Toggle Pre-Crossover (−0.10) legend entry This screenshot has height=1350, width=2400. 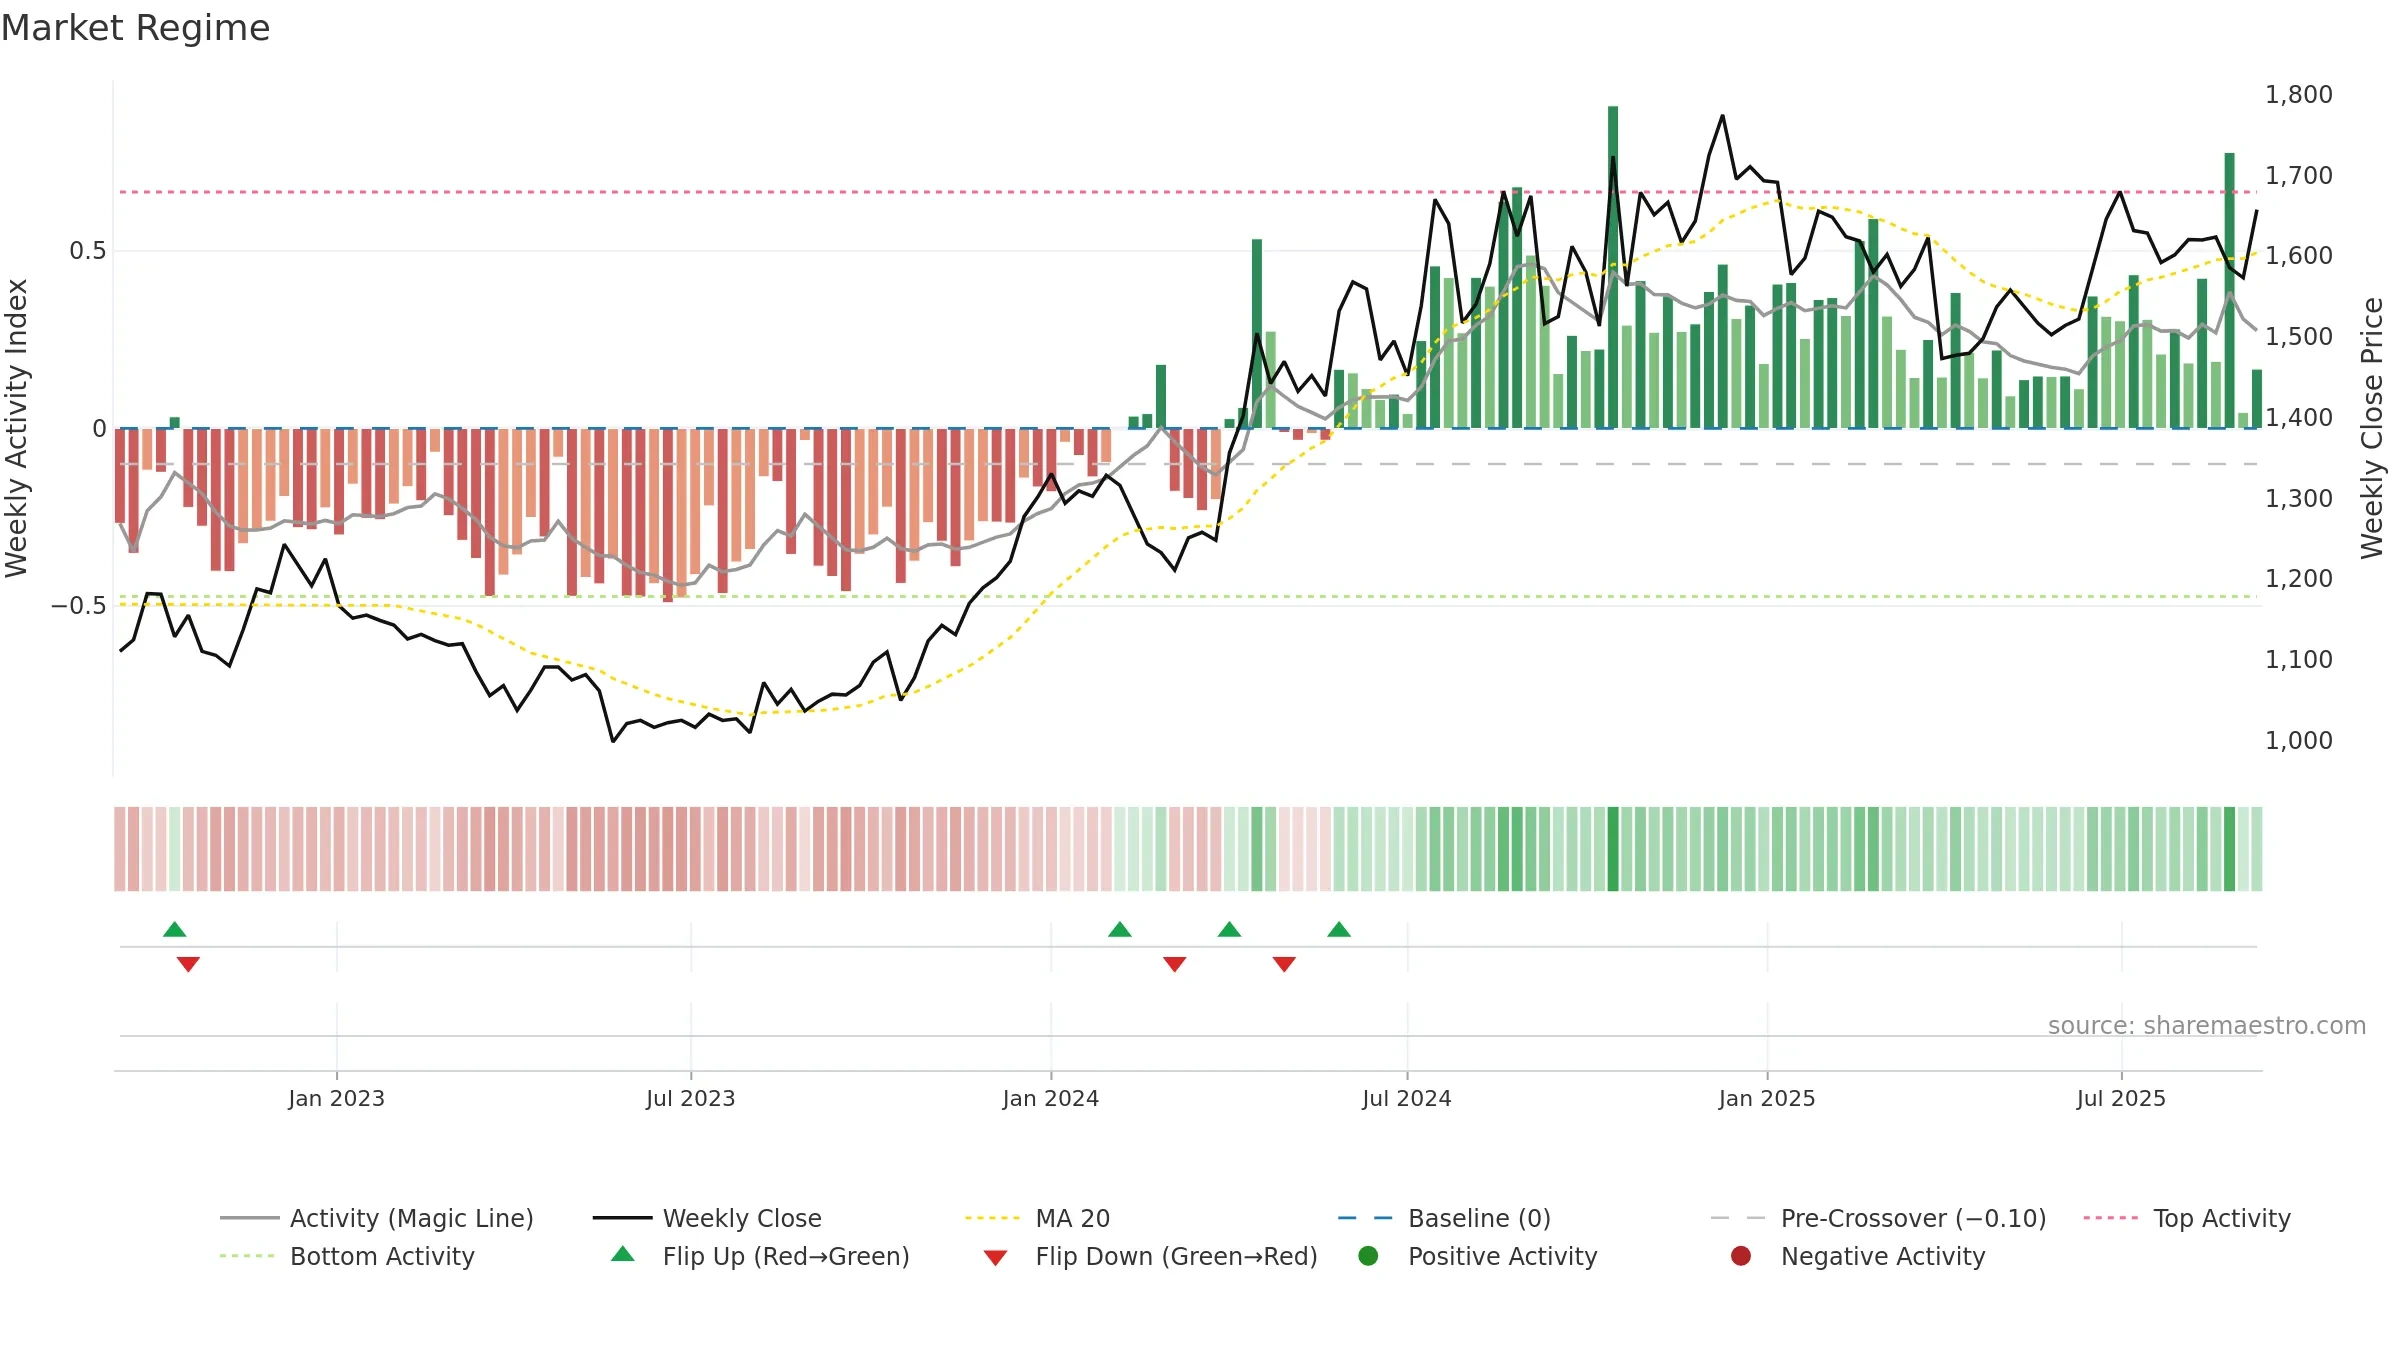[1879, 1218]
